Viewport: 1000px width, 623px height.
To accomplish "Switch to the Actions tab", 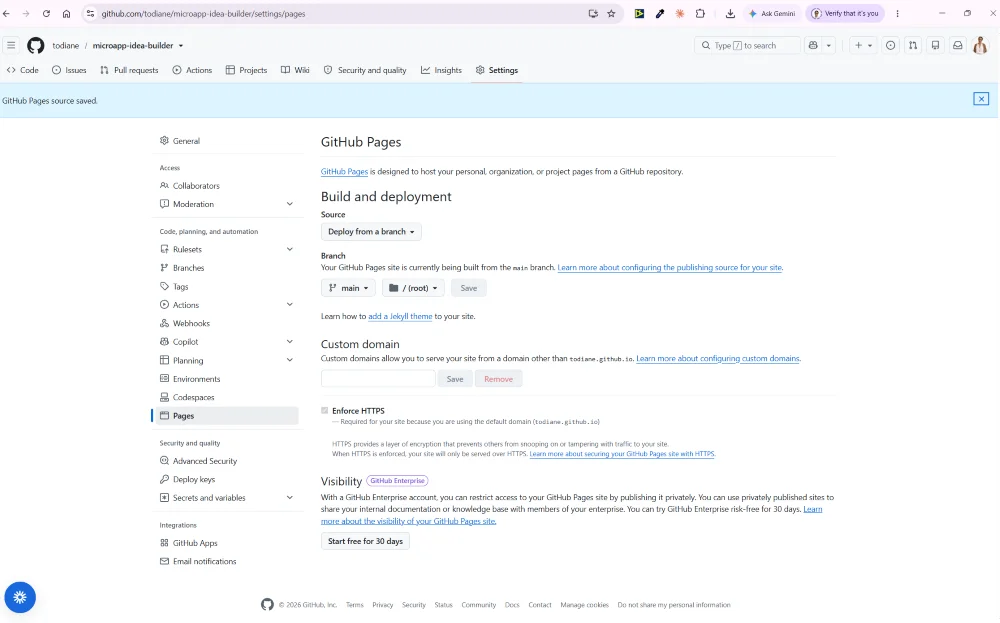I will click(192, 70).
